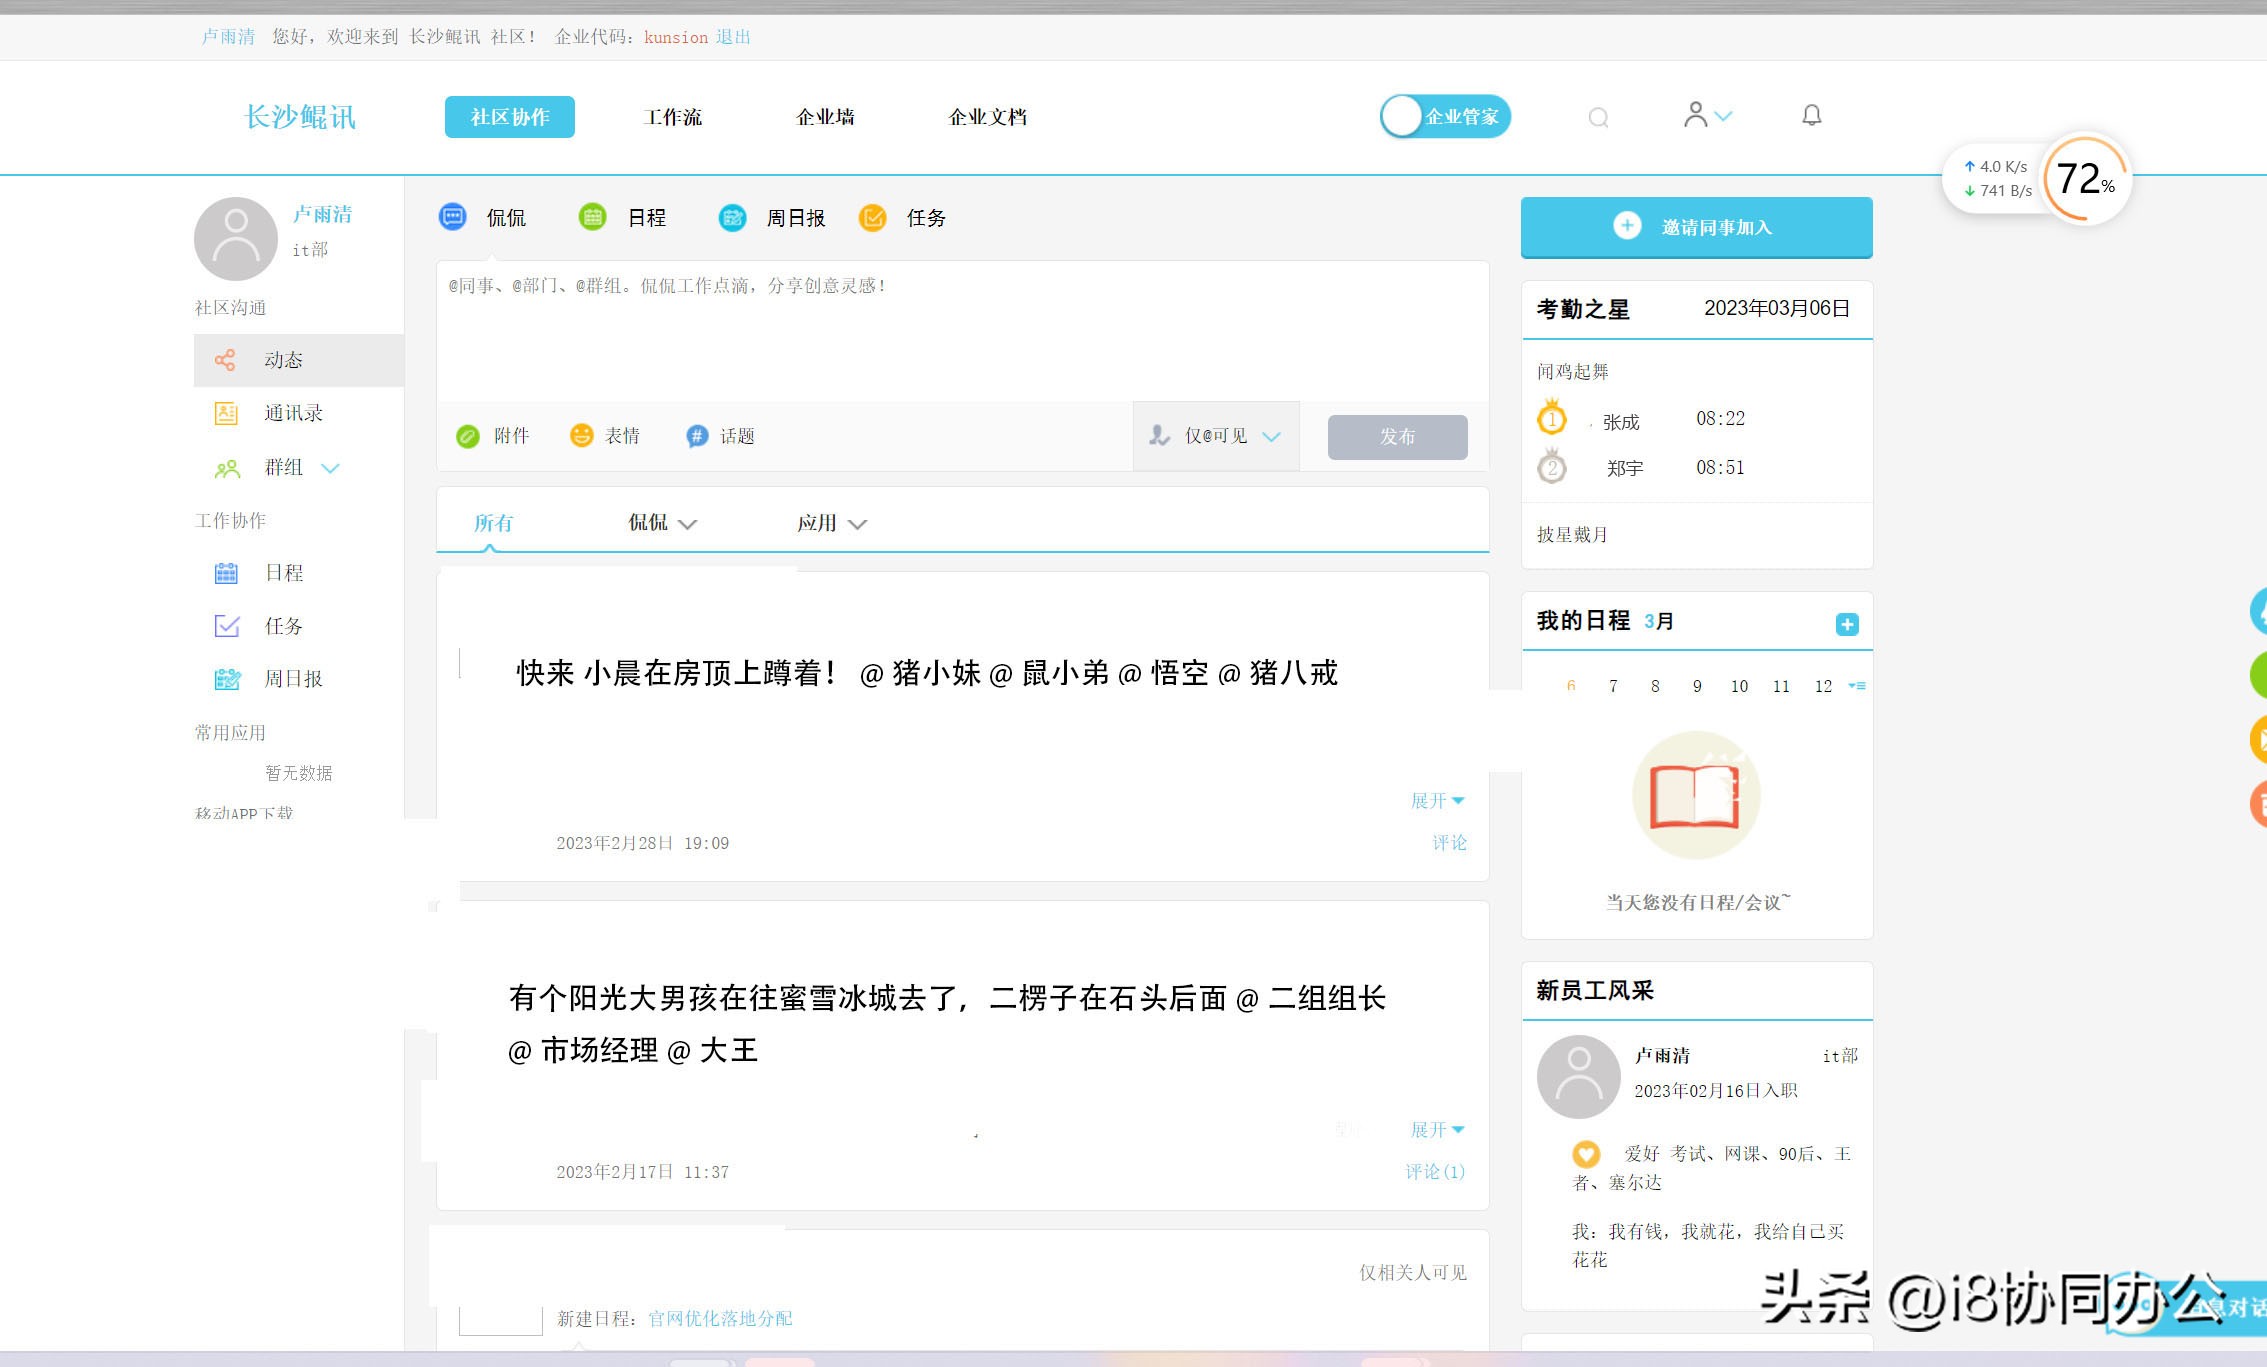The height and width of the screenshot is (1367, 2267).
Task: Click the notification bell icon
Action: pos(1810,115)
